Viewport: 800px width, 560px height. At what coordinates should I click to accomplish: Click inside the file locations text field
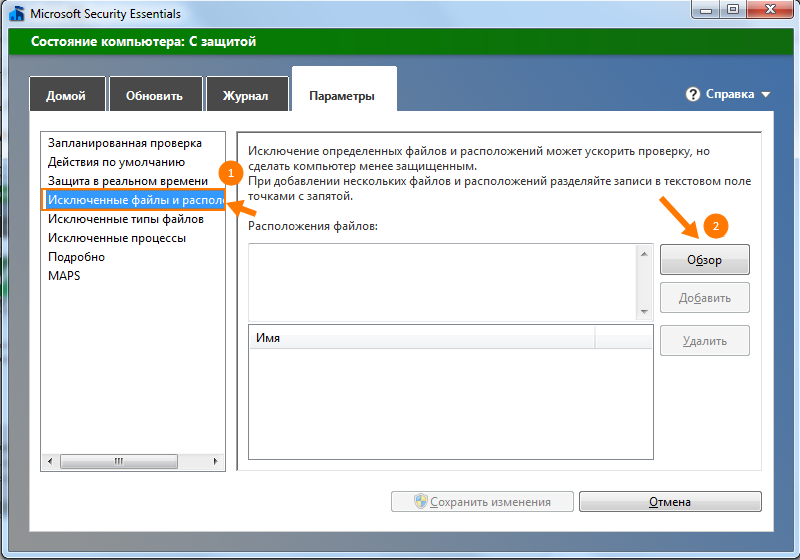pyautogui.click(x=442, y=282)
